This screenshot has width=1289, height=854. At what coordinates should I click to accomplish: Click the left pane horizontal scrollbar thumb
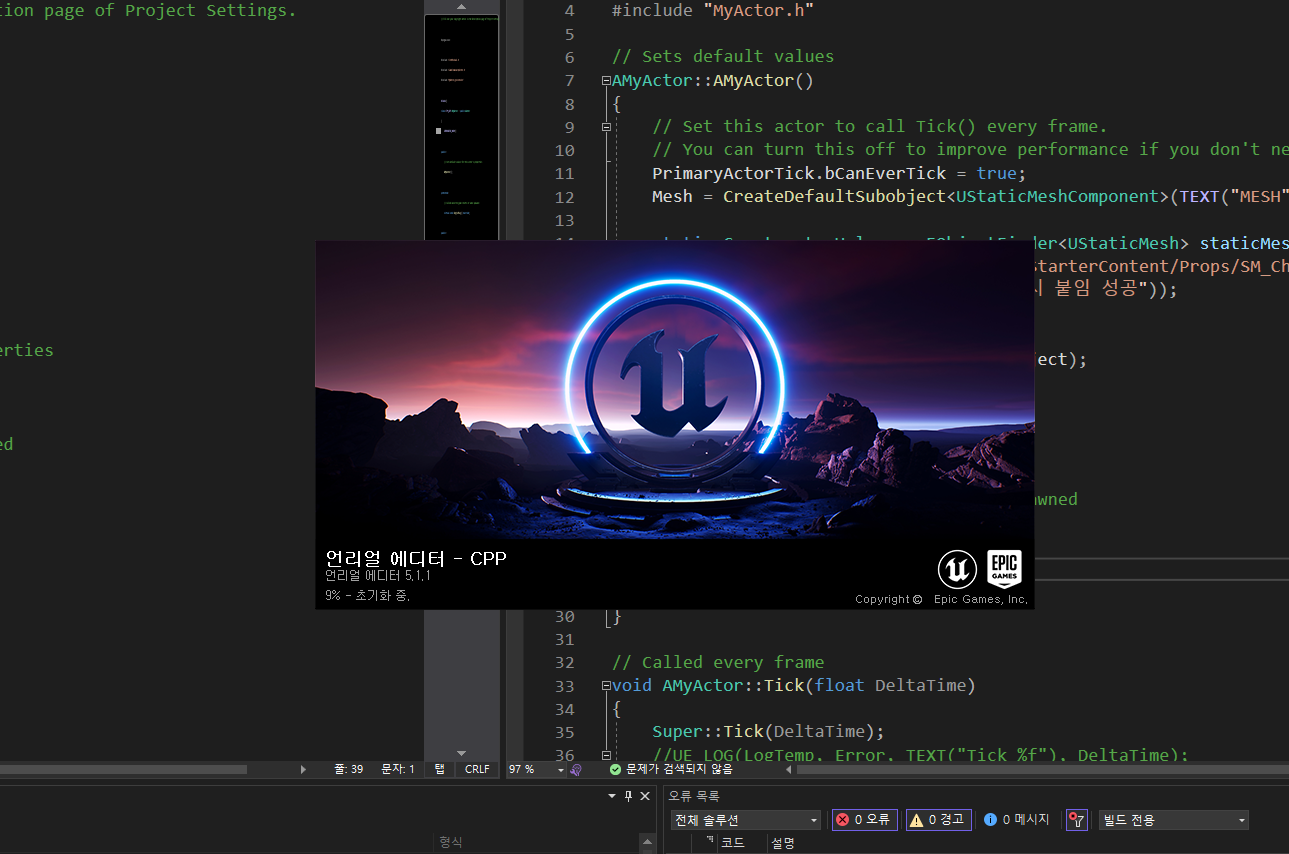(x=123, y=770)
